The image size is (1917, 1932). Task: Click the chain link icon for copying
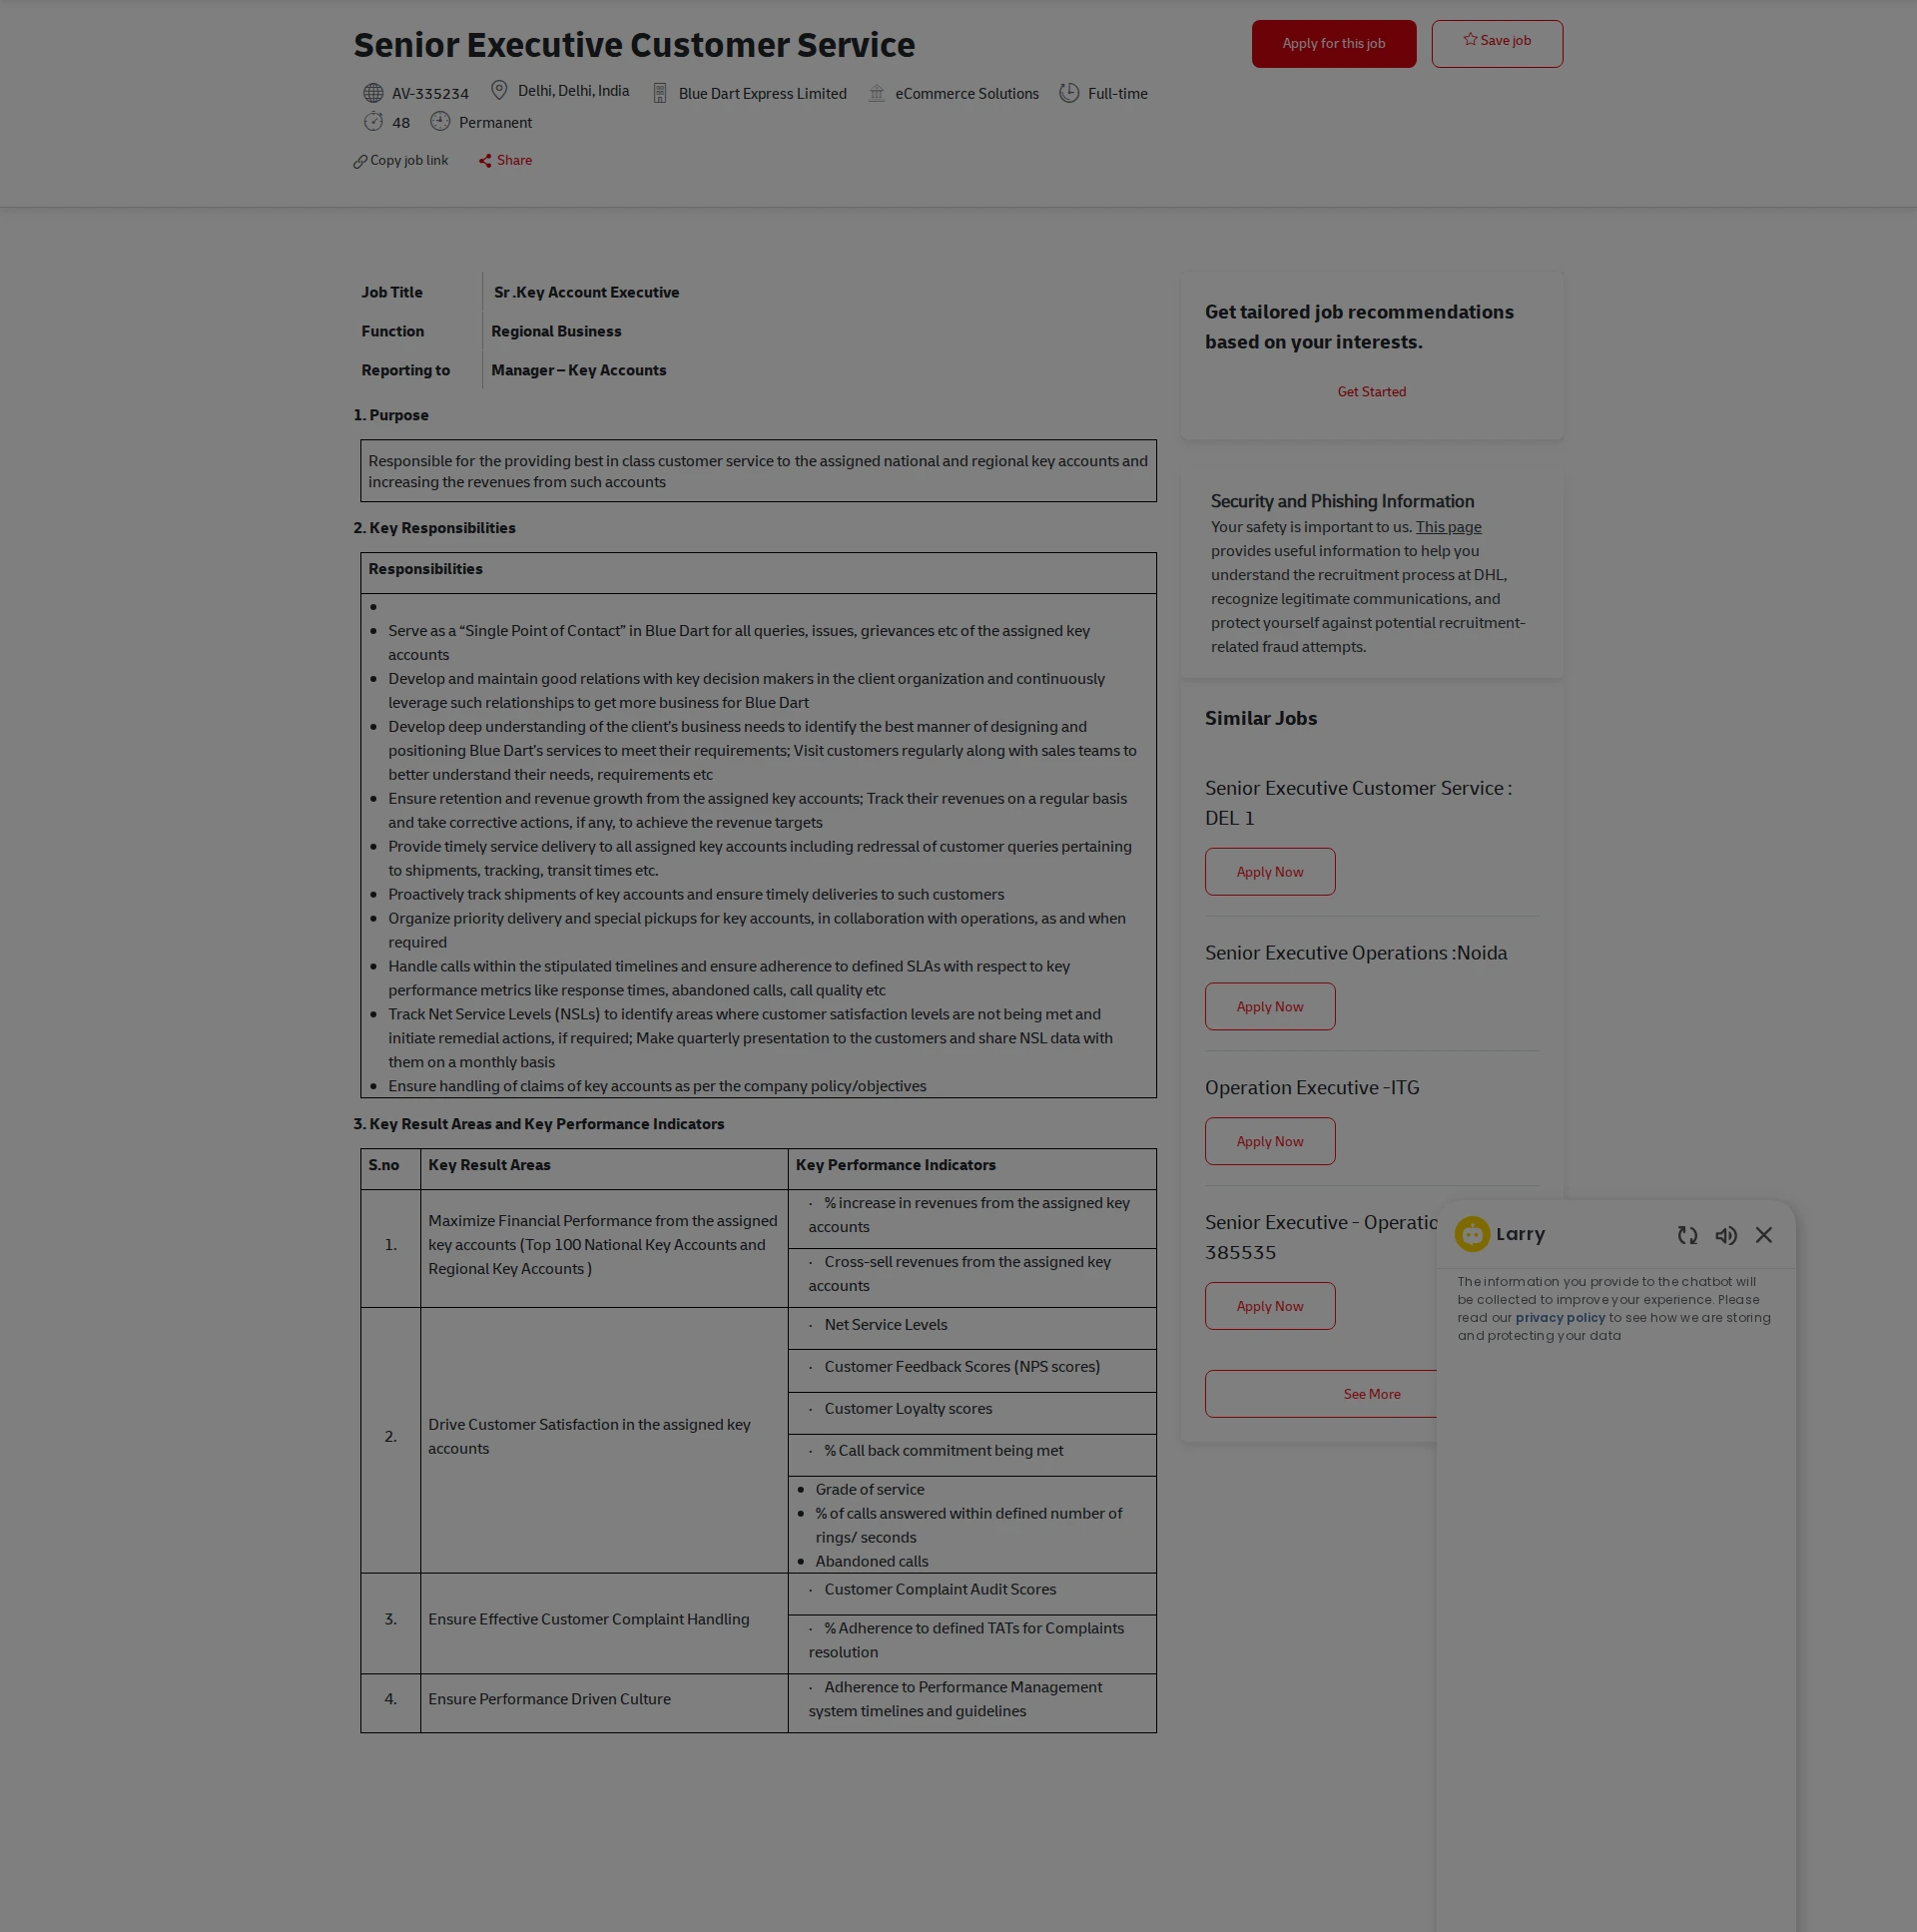(x=360, y=161)
